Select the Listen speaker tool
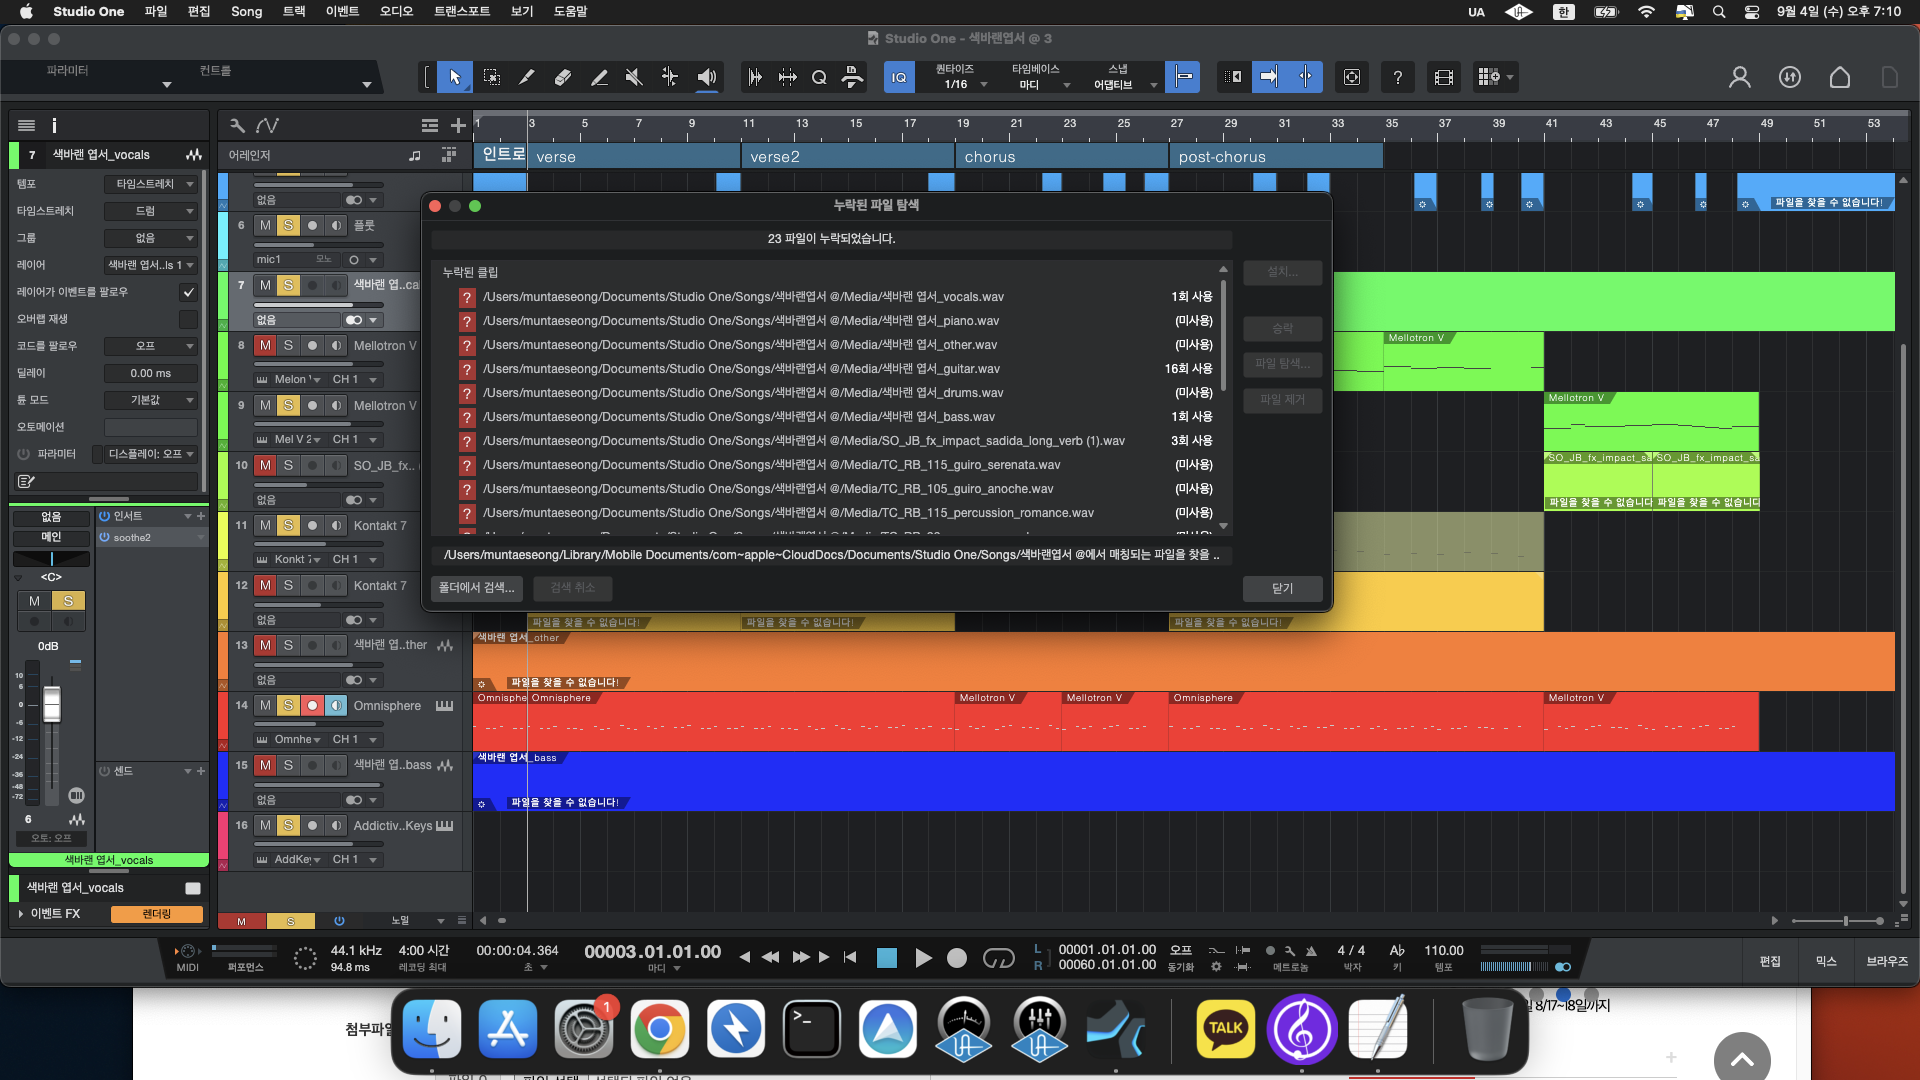This screenshot has height=1080, width=1920. pos(707,77)
